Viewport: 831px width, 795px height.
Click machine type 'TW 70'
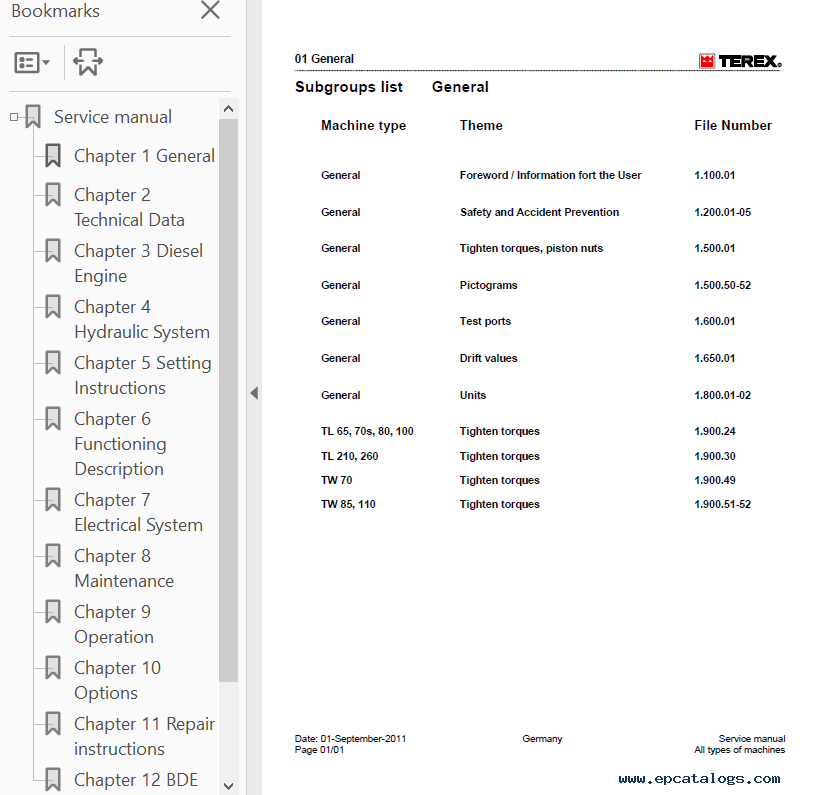point(336,480)
